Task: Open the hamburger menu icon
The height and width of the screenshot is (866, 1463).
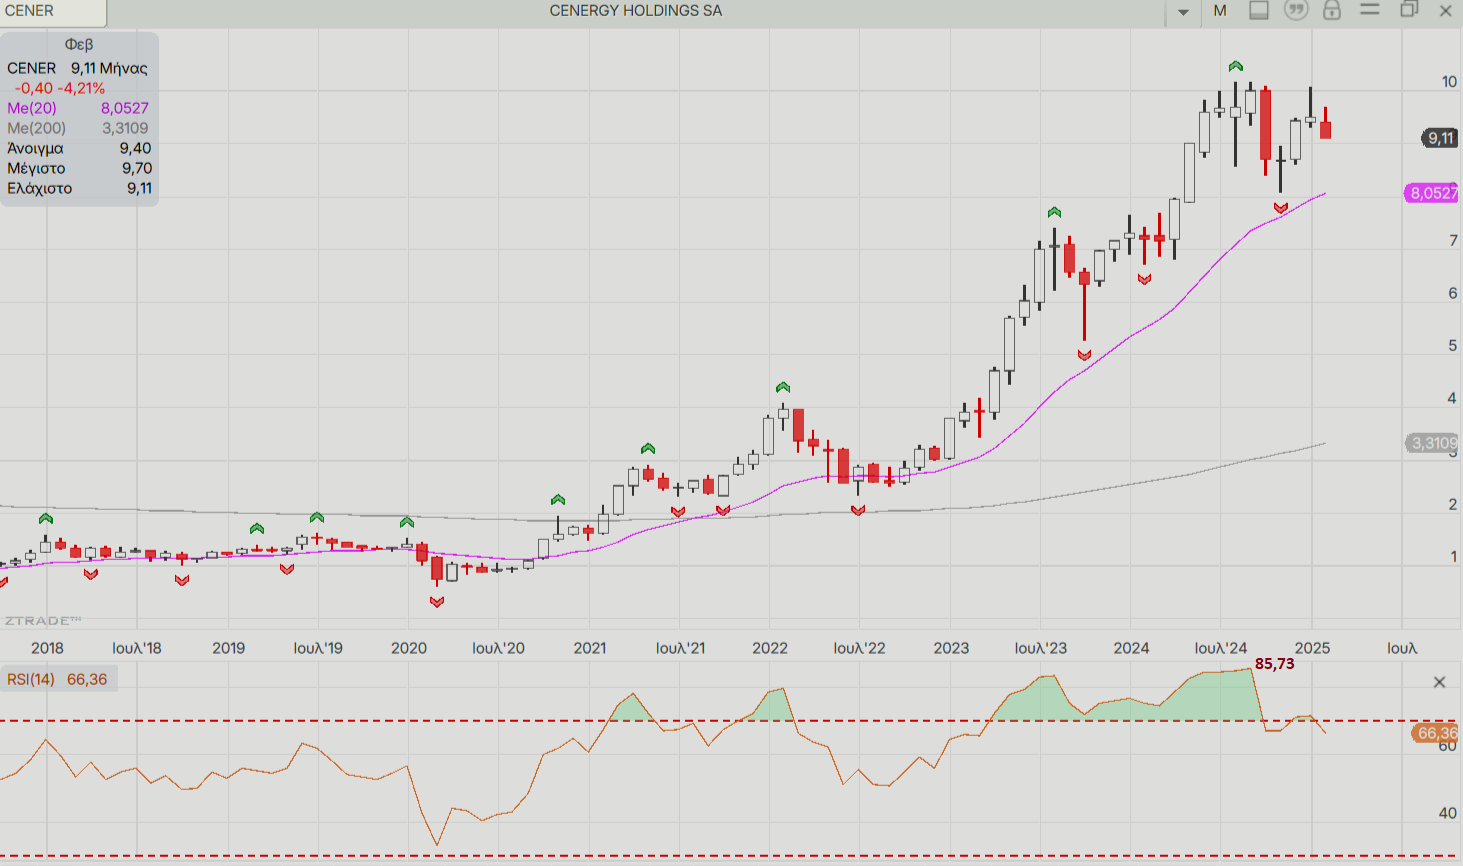Action: coord(1370,10)
